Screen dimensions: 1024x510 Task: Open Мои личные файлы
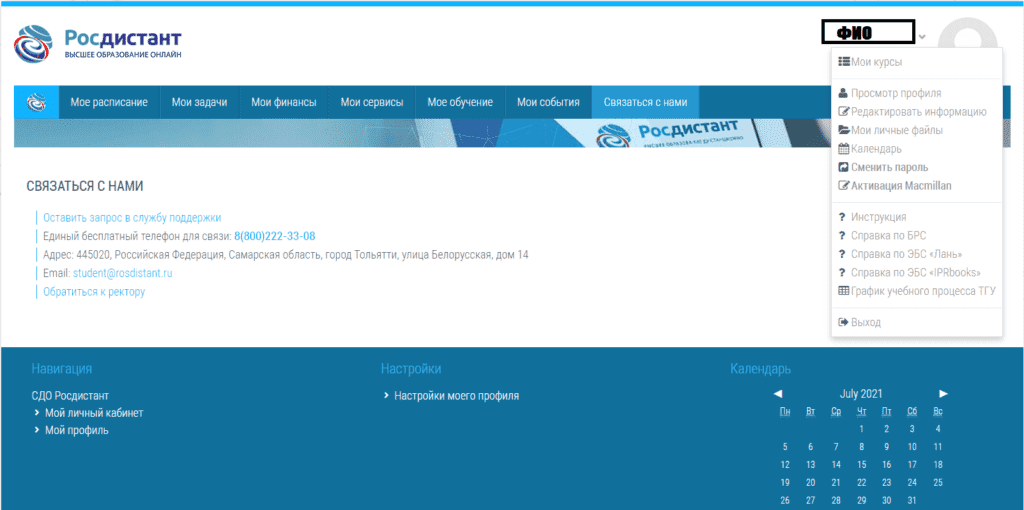click(896, 130)
